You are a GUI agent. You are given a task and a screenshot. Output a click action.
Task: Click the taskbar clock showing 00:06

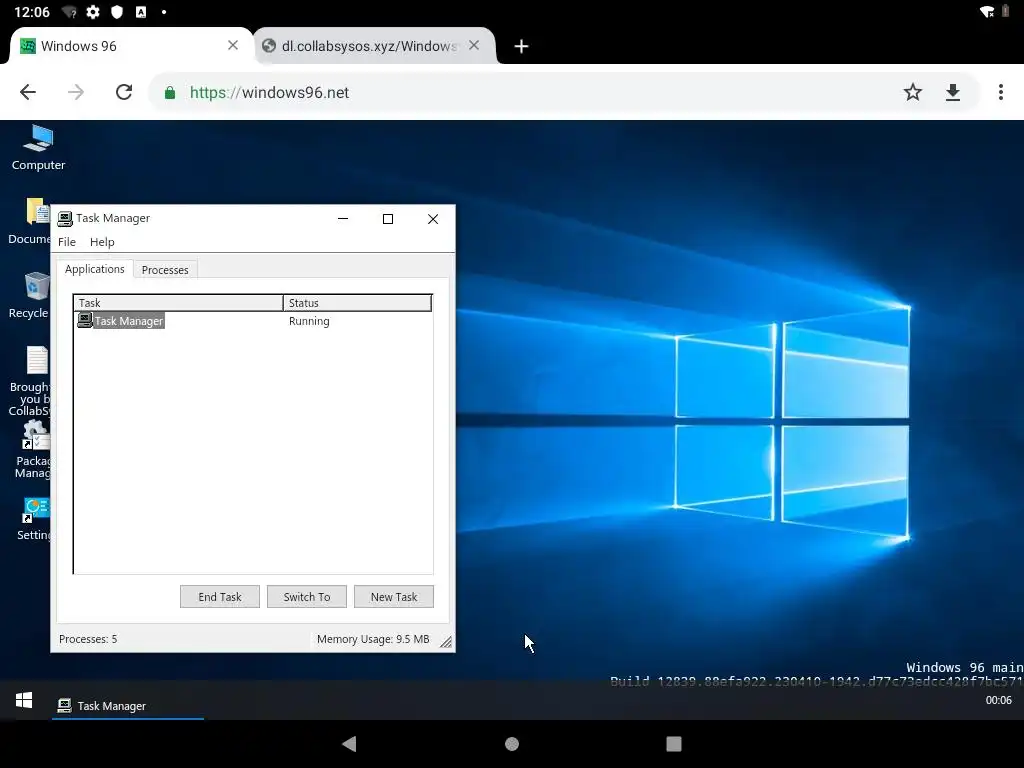pos(999,700)
